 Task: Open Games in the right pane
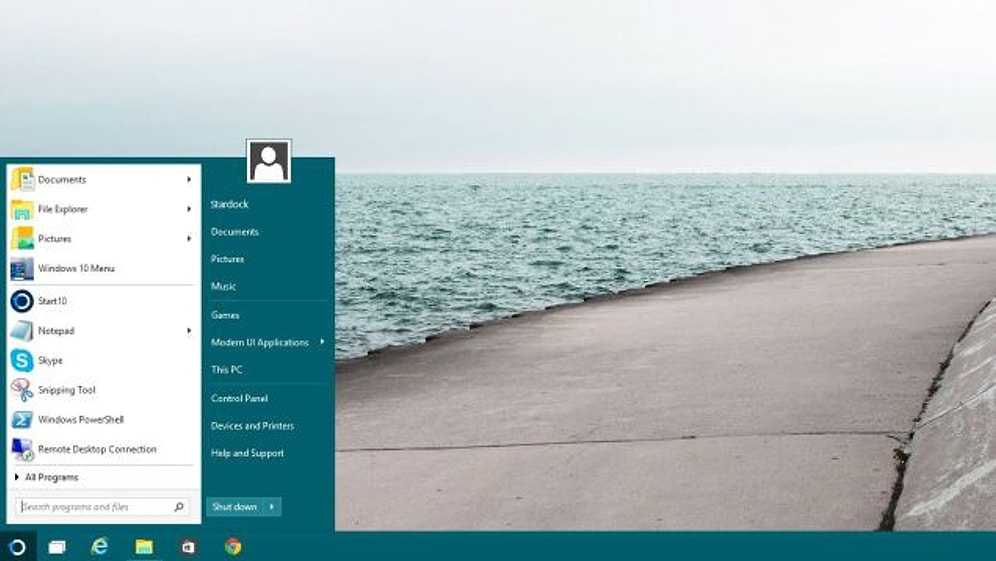tap(225, 315)
